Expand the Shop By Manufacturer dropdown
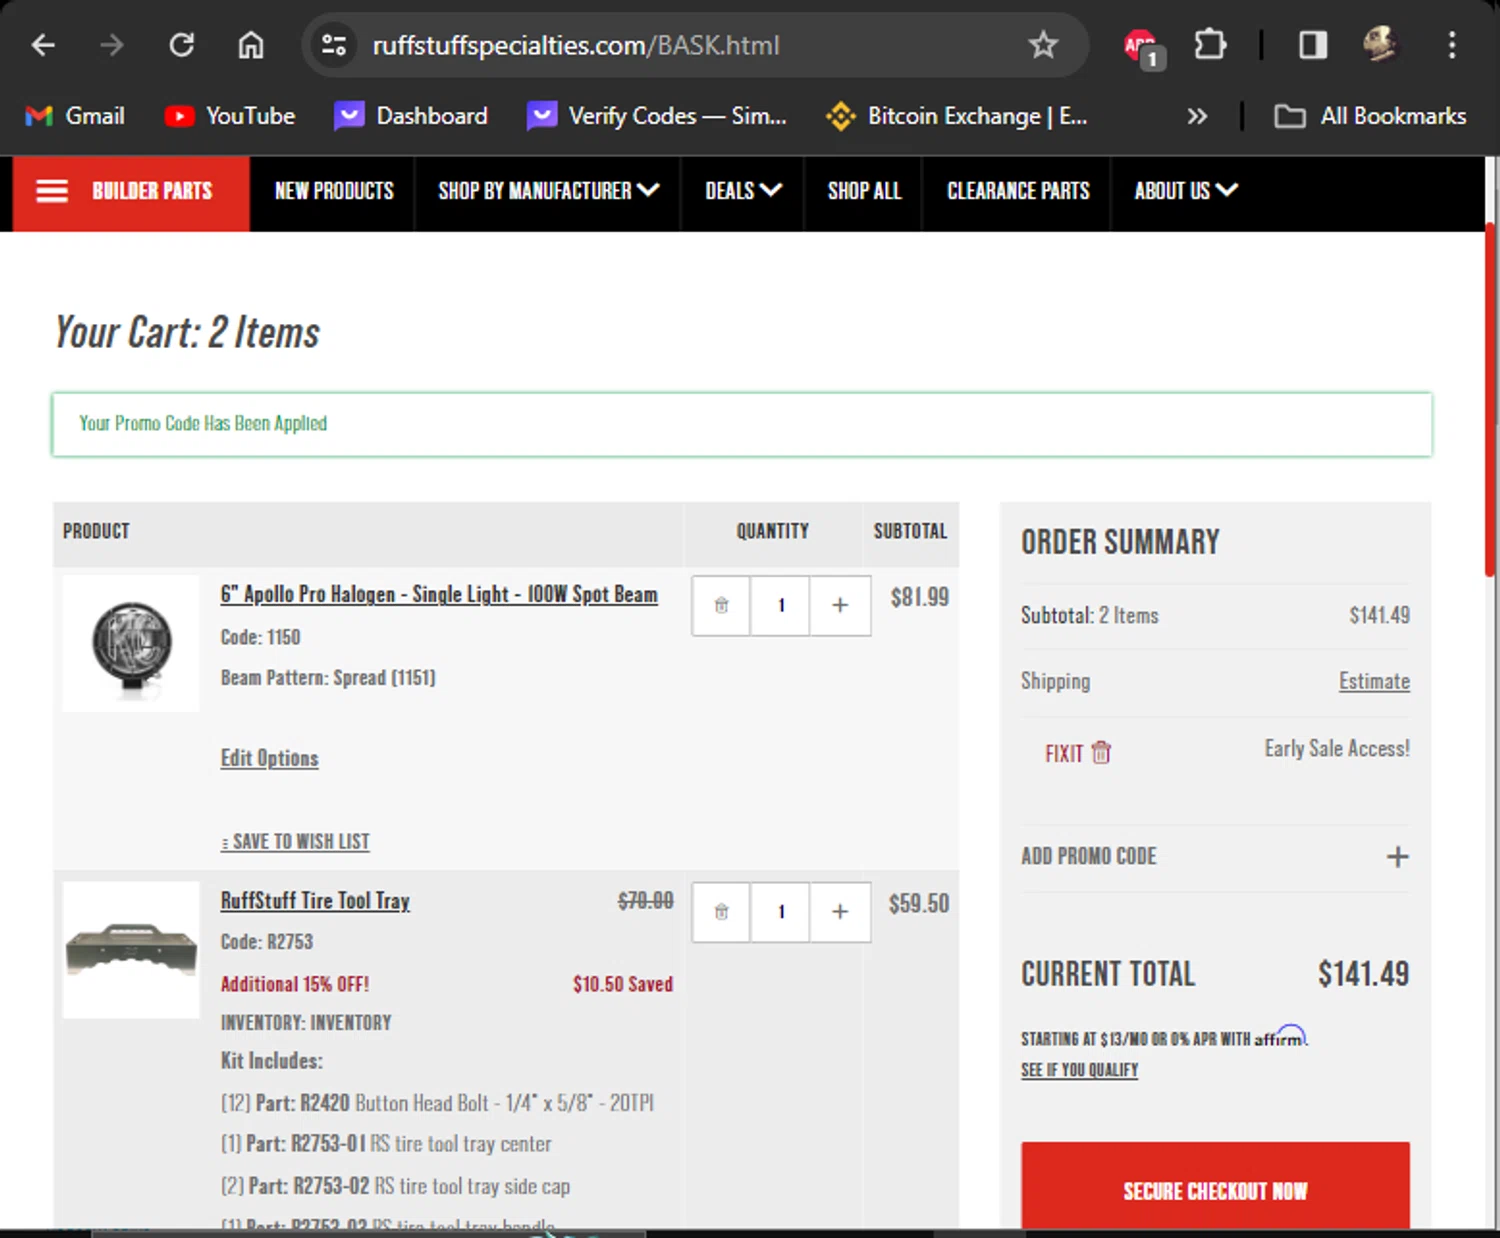The height and width of the screenshot is (1238, 1500). pos(548,191)
